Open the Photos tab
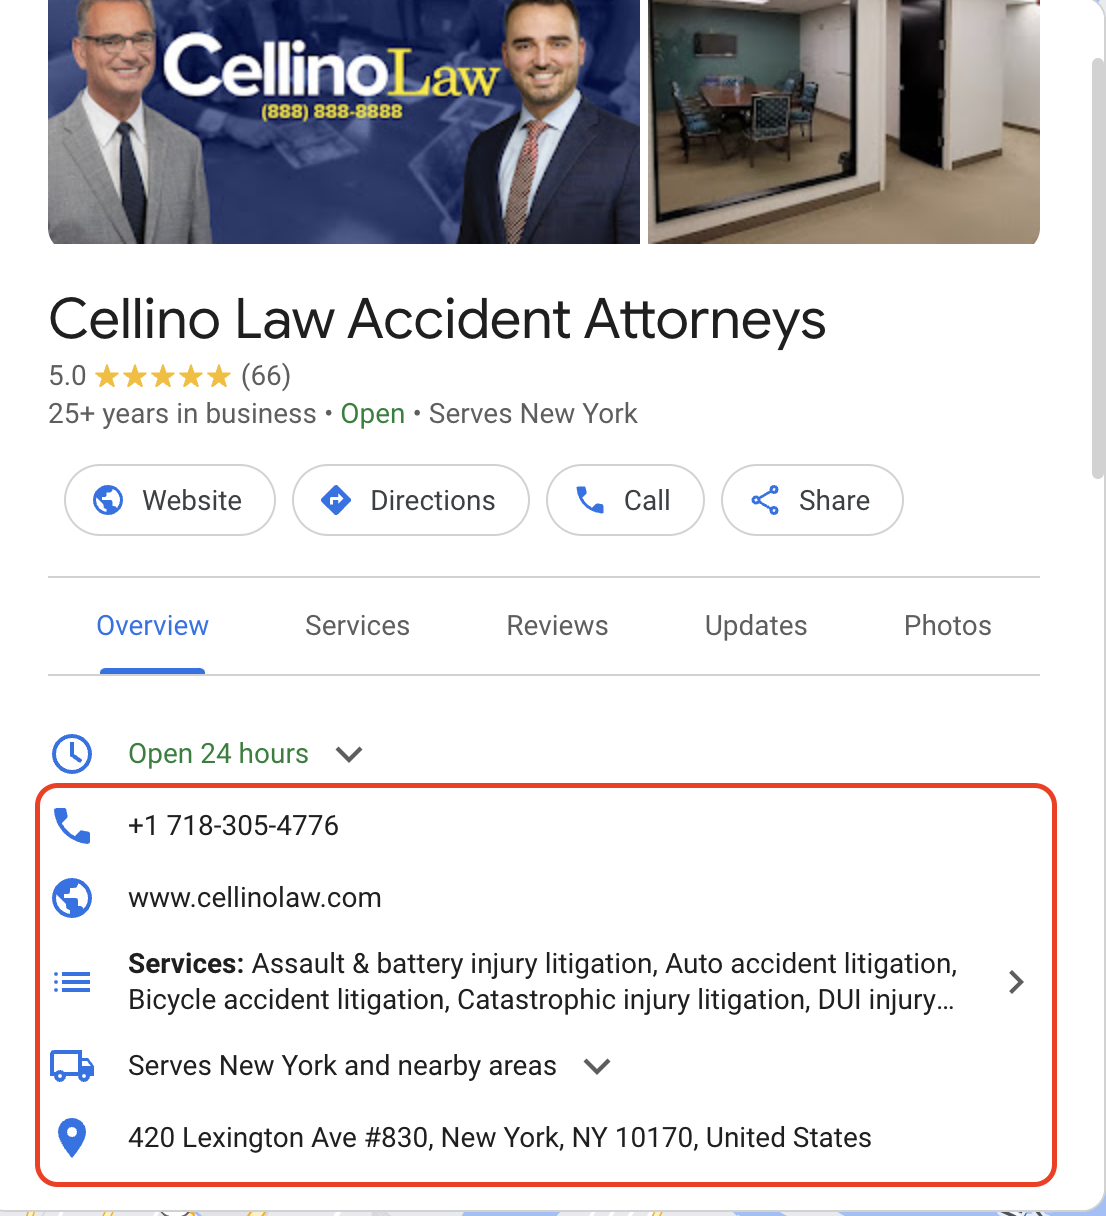This screenshot has height=1216, width=1106. pos(948,626)
